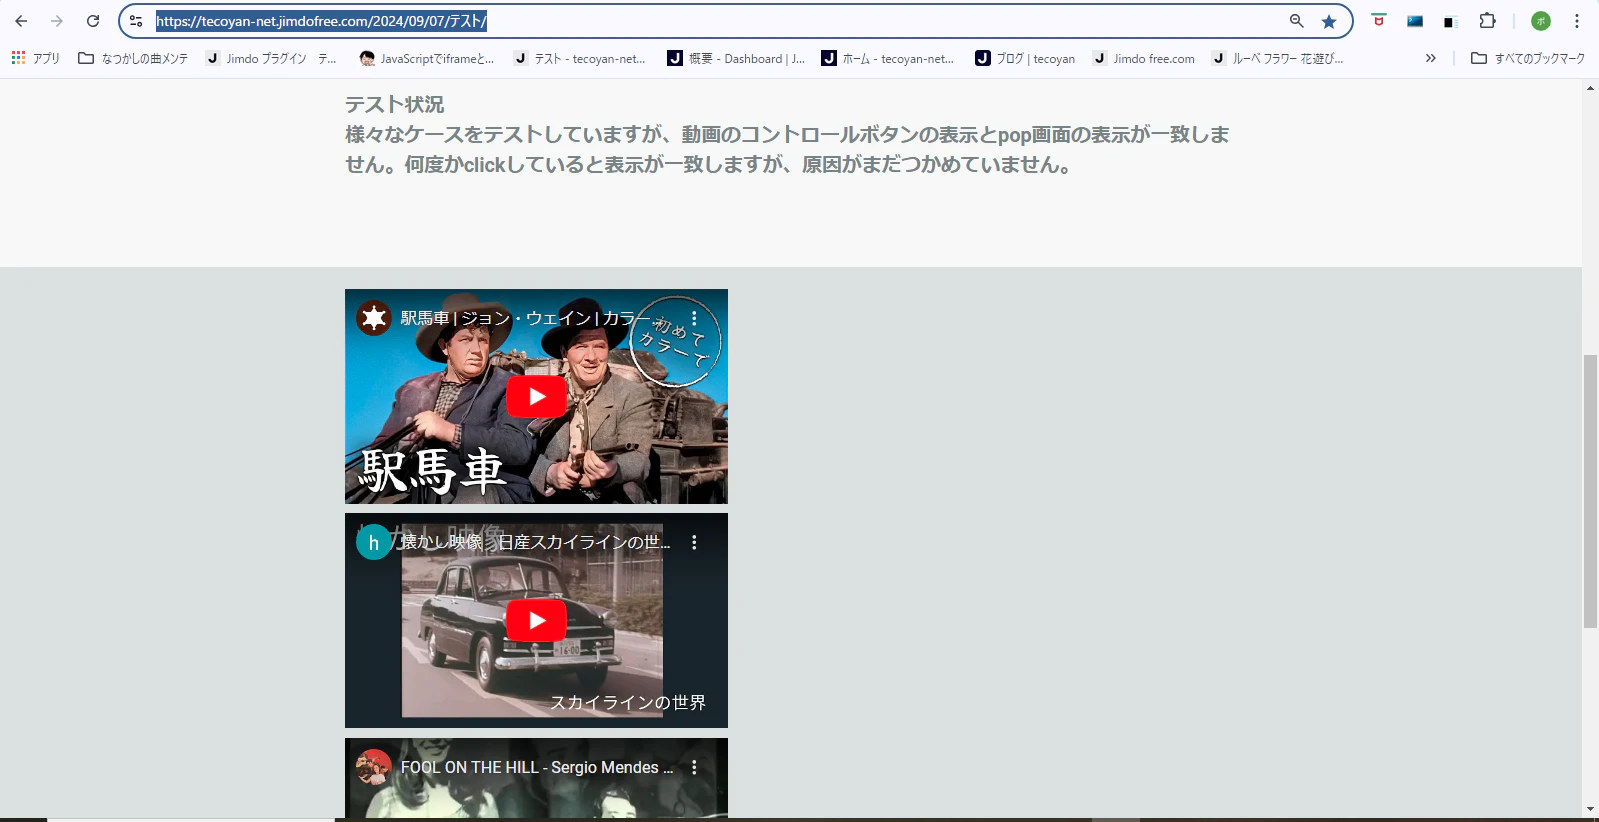Open FOOL ON THE HILL video title
This screenshot has width=1599, height=822.
537,767
